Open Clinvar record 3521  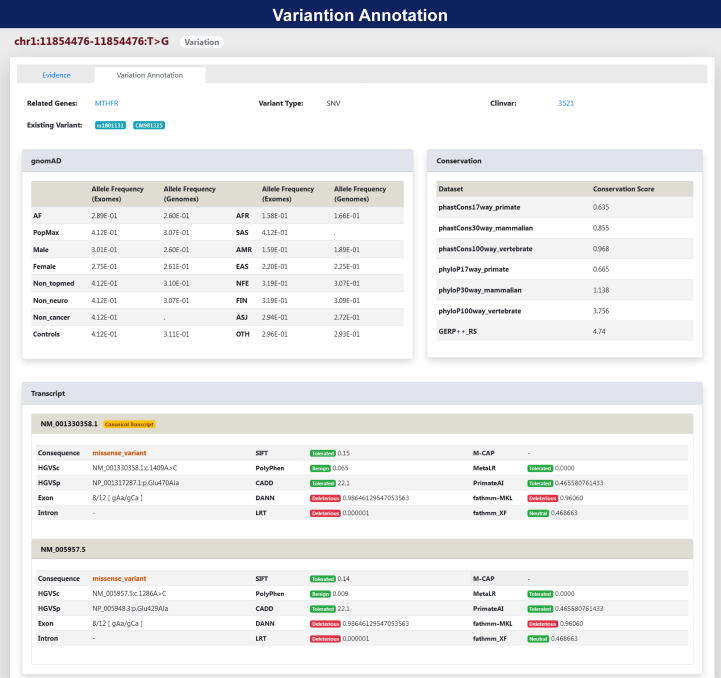click(x=566, y=103)
